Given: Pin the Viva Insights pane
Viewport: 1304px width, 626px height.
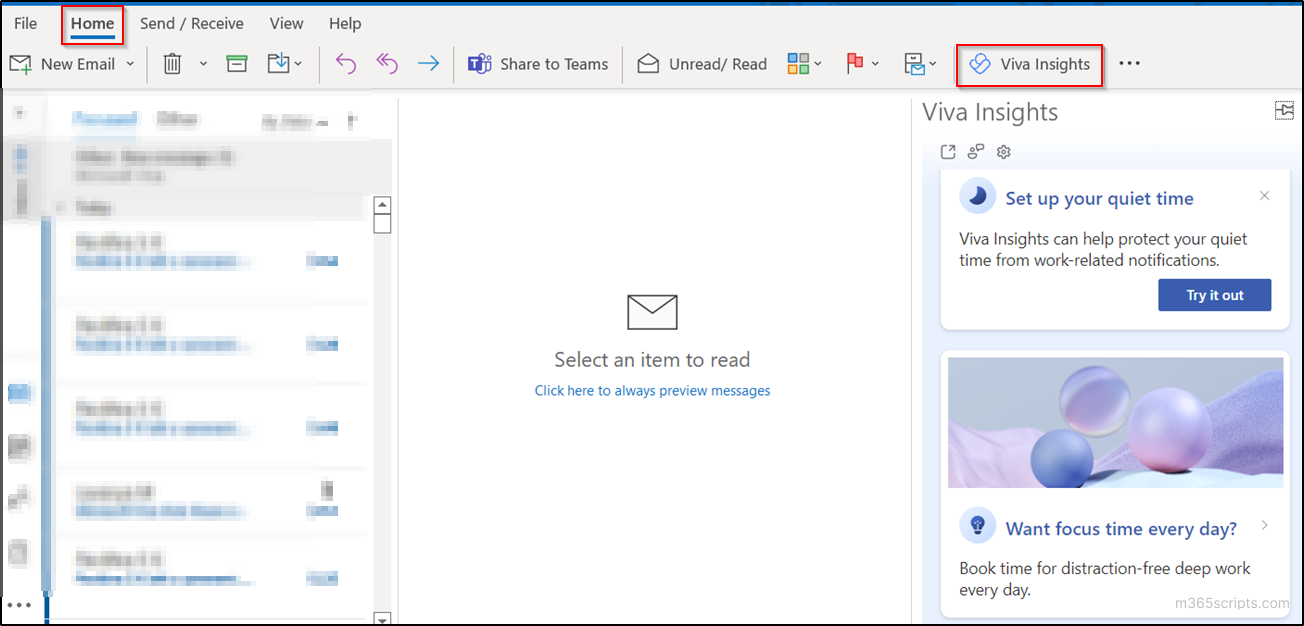Looking at the screenshot, I should (1285, 110).
